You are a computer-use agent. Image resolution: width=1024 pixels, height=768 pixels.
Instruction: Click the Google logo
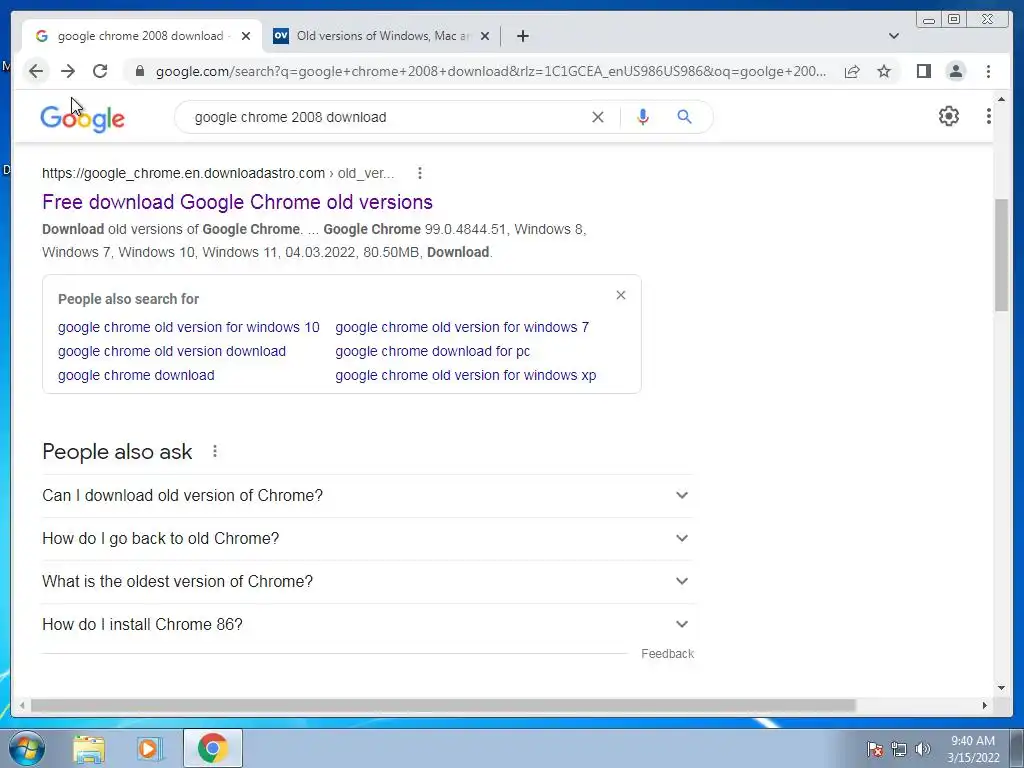tap(82, 118)
